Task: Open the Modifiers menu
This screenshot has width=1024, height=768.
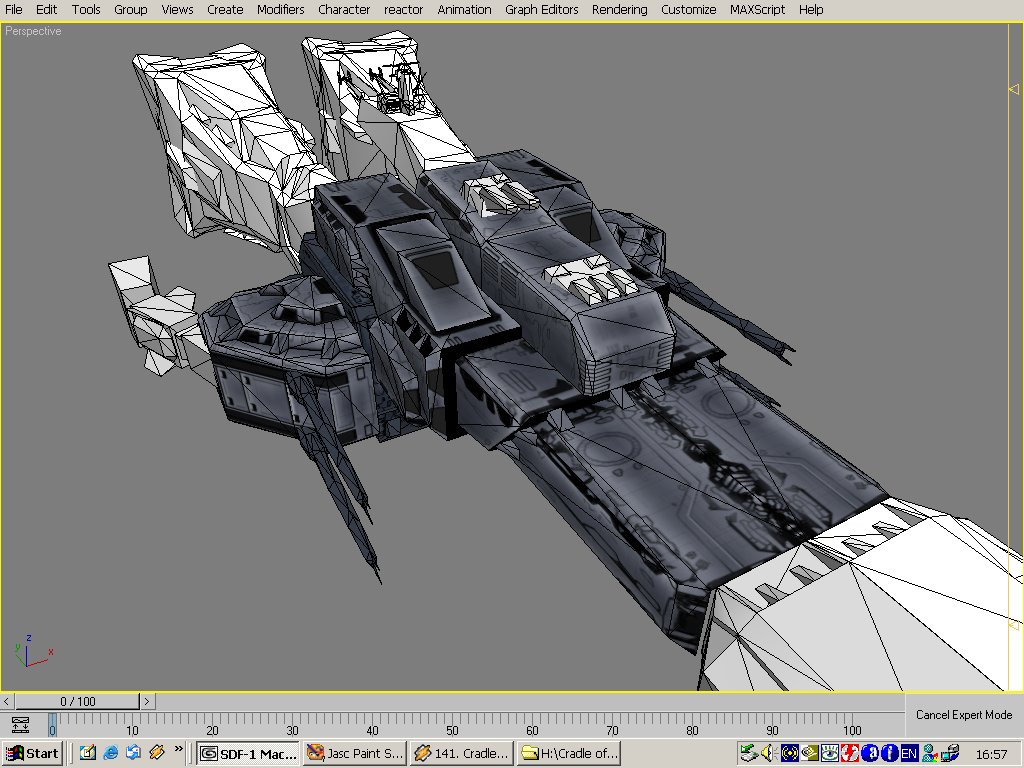Action: click(x=281, y=10)
